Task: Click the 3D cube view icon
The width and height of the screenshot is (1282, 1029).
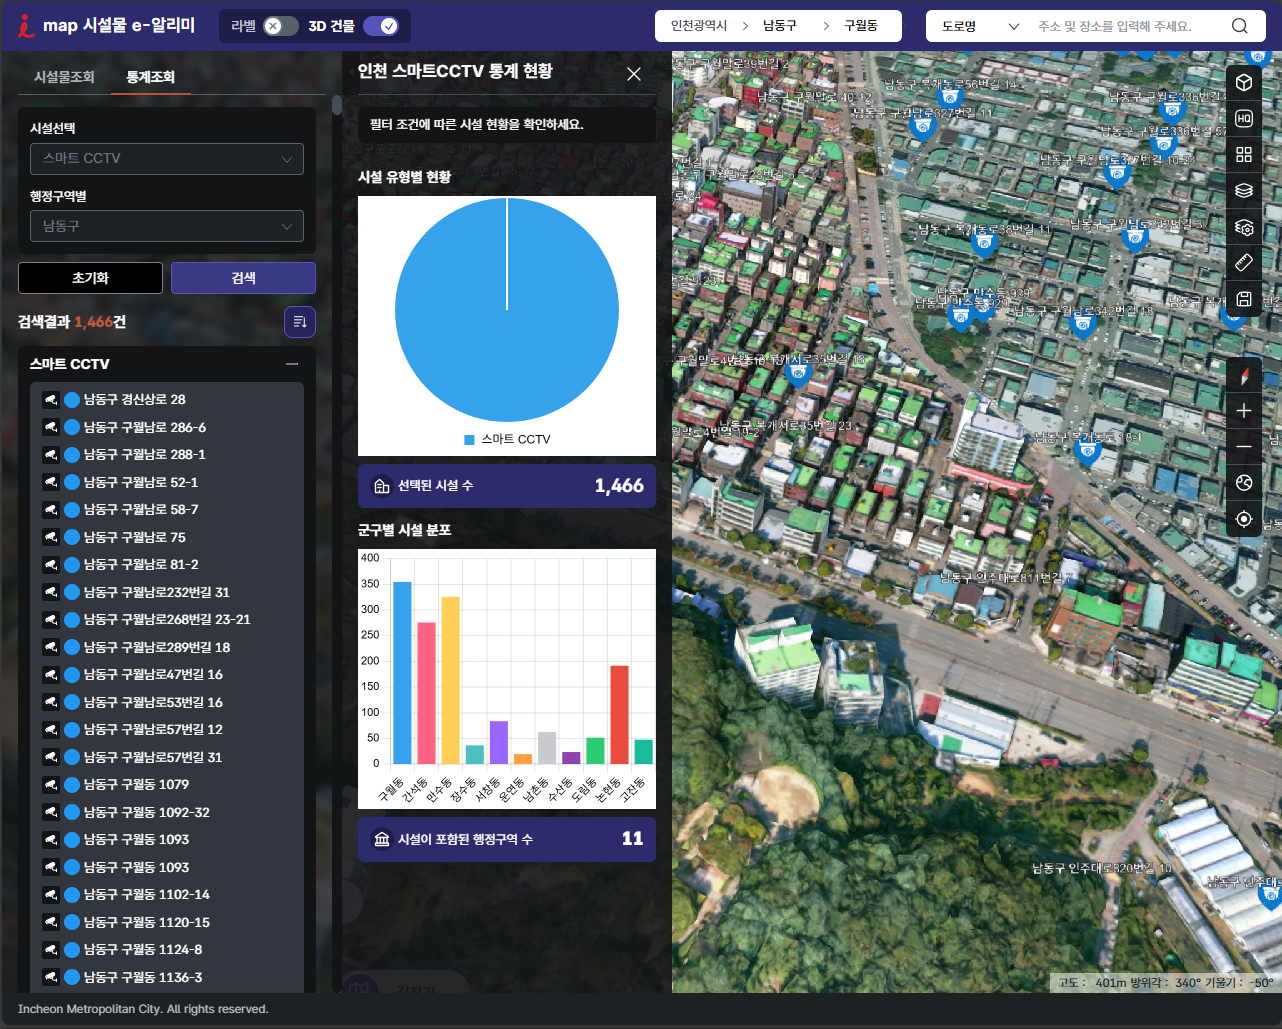Action: click(x=1244, y=82)
